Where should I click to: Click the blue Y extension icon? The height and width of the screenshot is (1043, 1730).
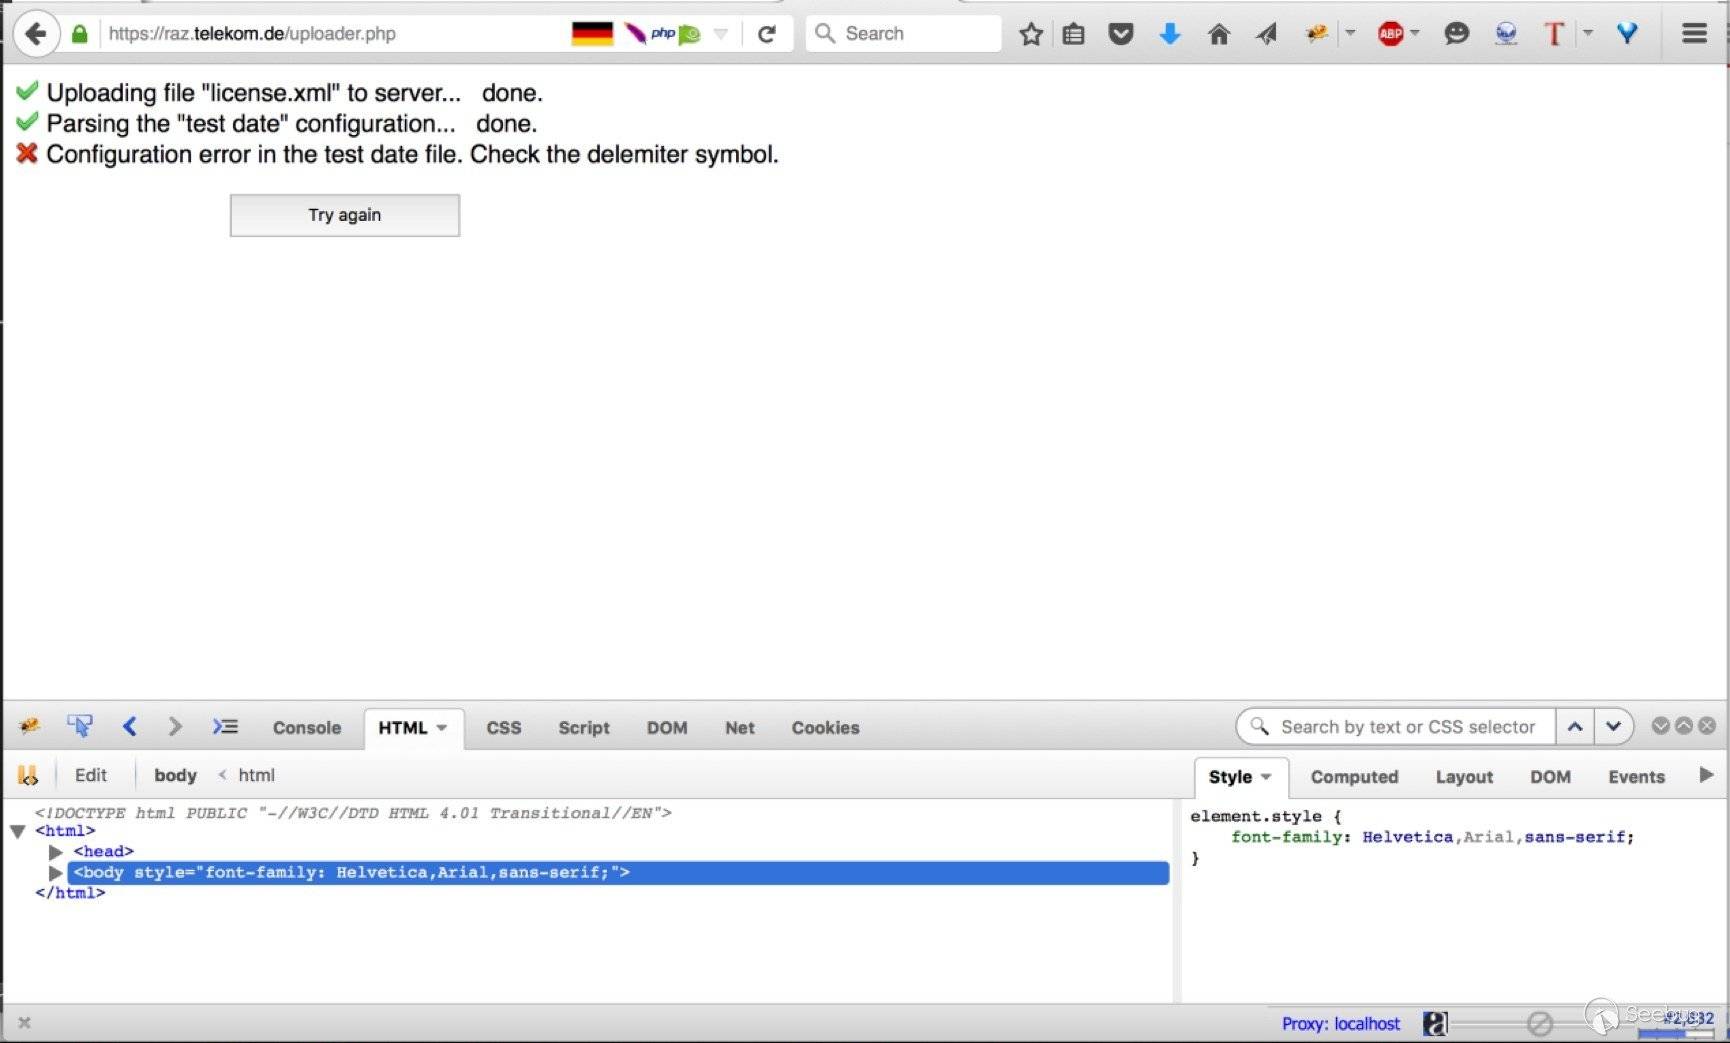tap(1627, 34)
